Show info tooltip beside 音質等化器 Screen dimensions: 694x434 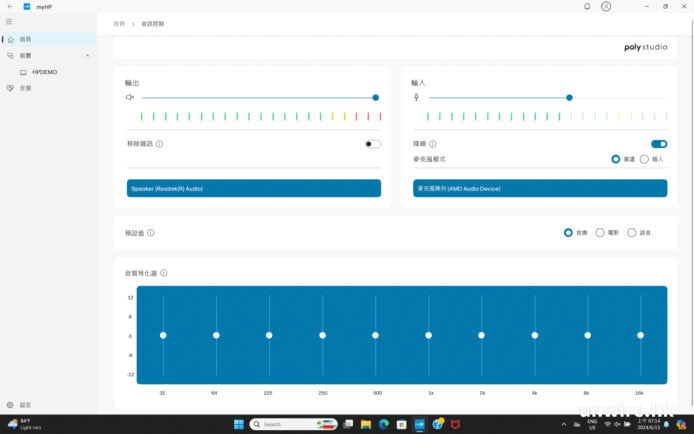[164, 272]
